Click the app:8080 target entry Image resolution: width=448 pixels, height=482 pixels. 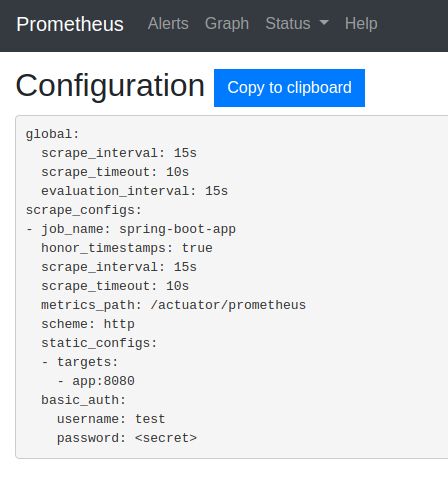click(103, 381)
